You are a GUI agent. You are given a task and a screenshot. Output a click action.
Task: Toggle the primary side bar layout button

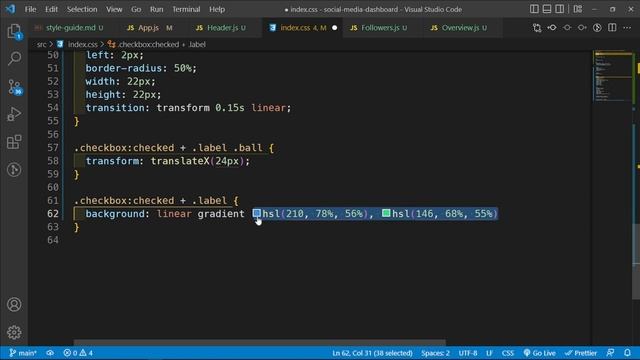coord(534,9)
